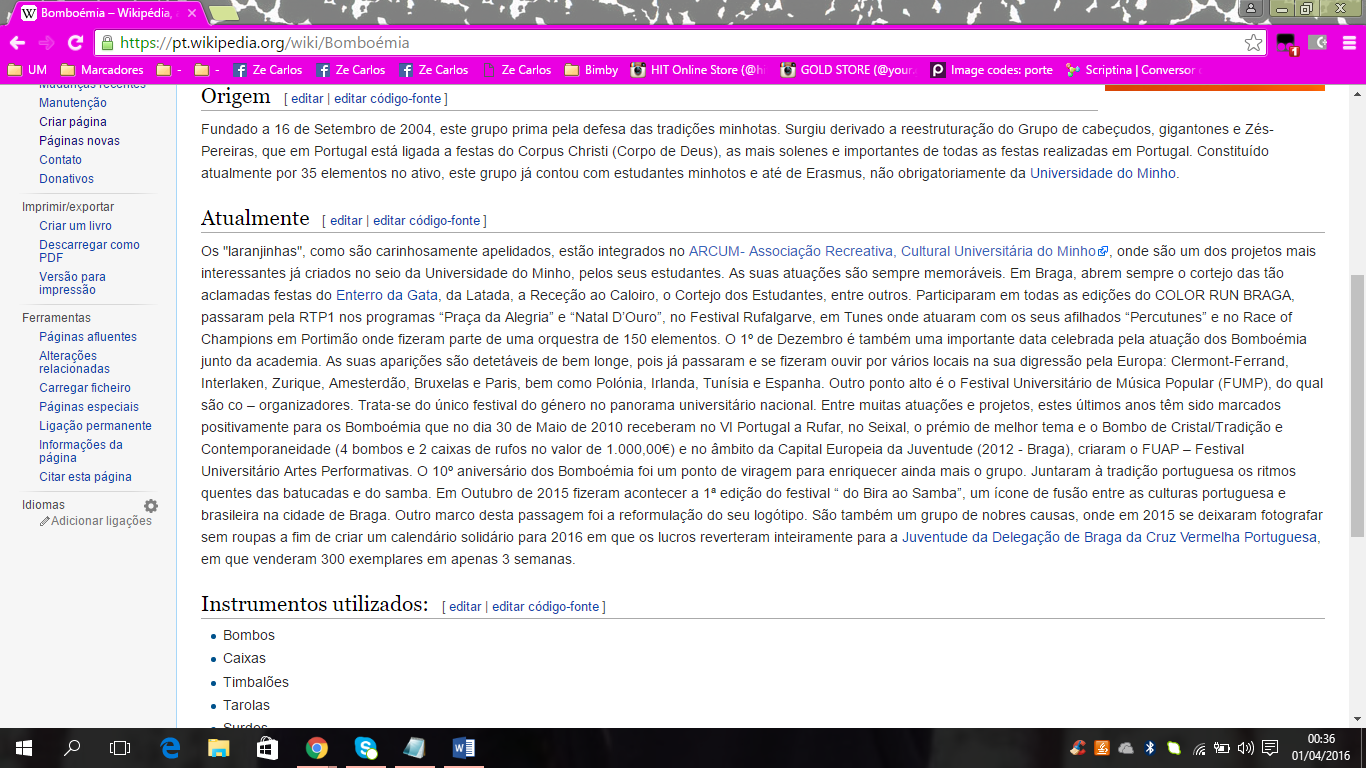The image size is (1366, 768).
Task: Click the gear icon next to Idiomas
Action: pyautogui.click(x=151, y=506)
